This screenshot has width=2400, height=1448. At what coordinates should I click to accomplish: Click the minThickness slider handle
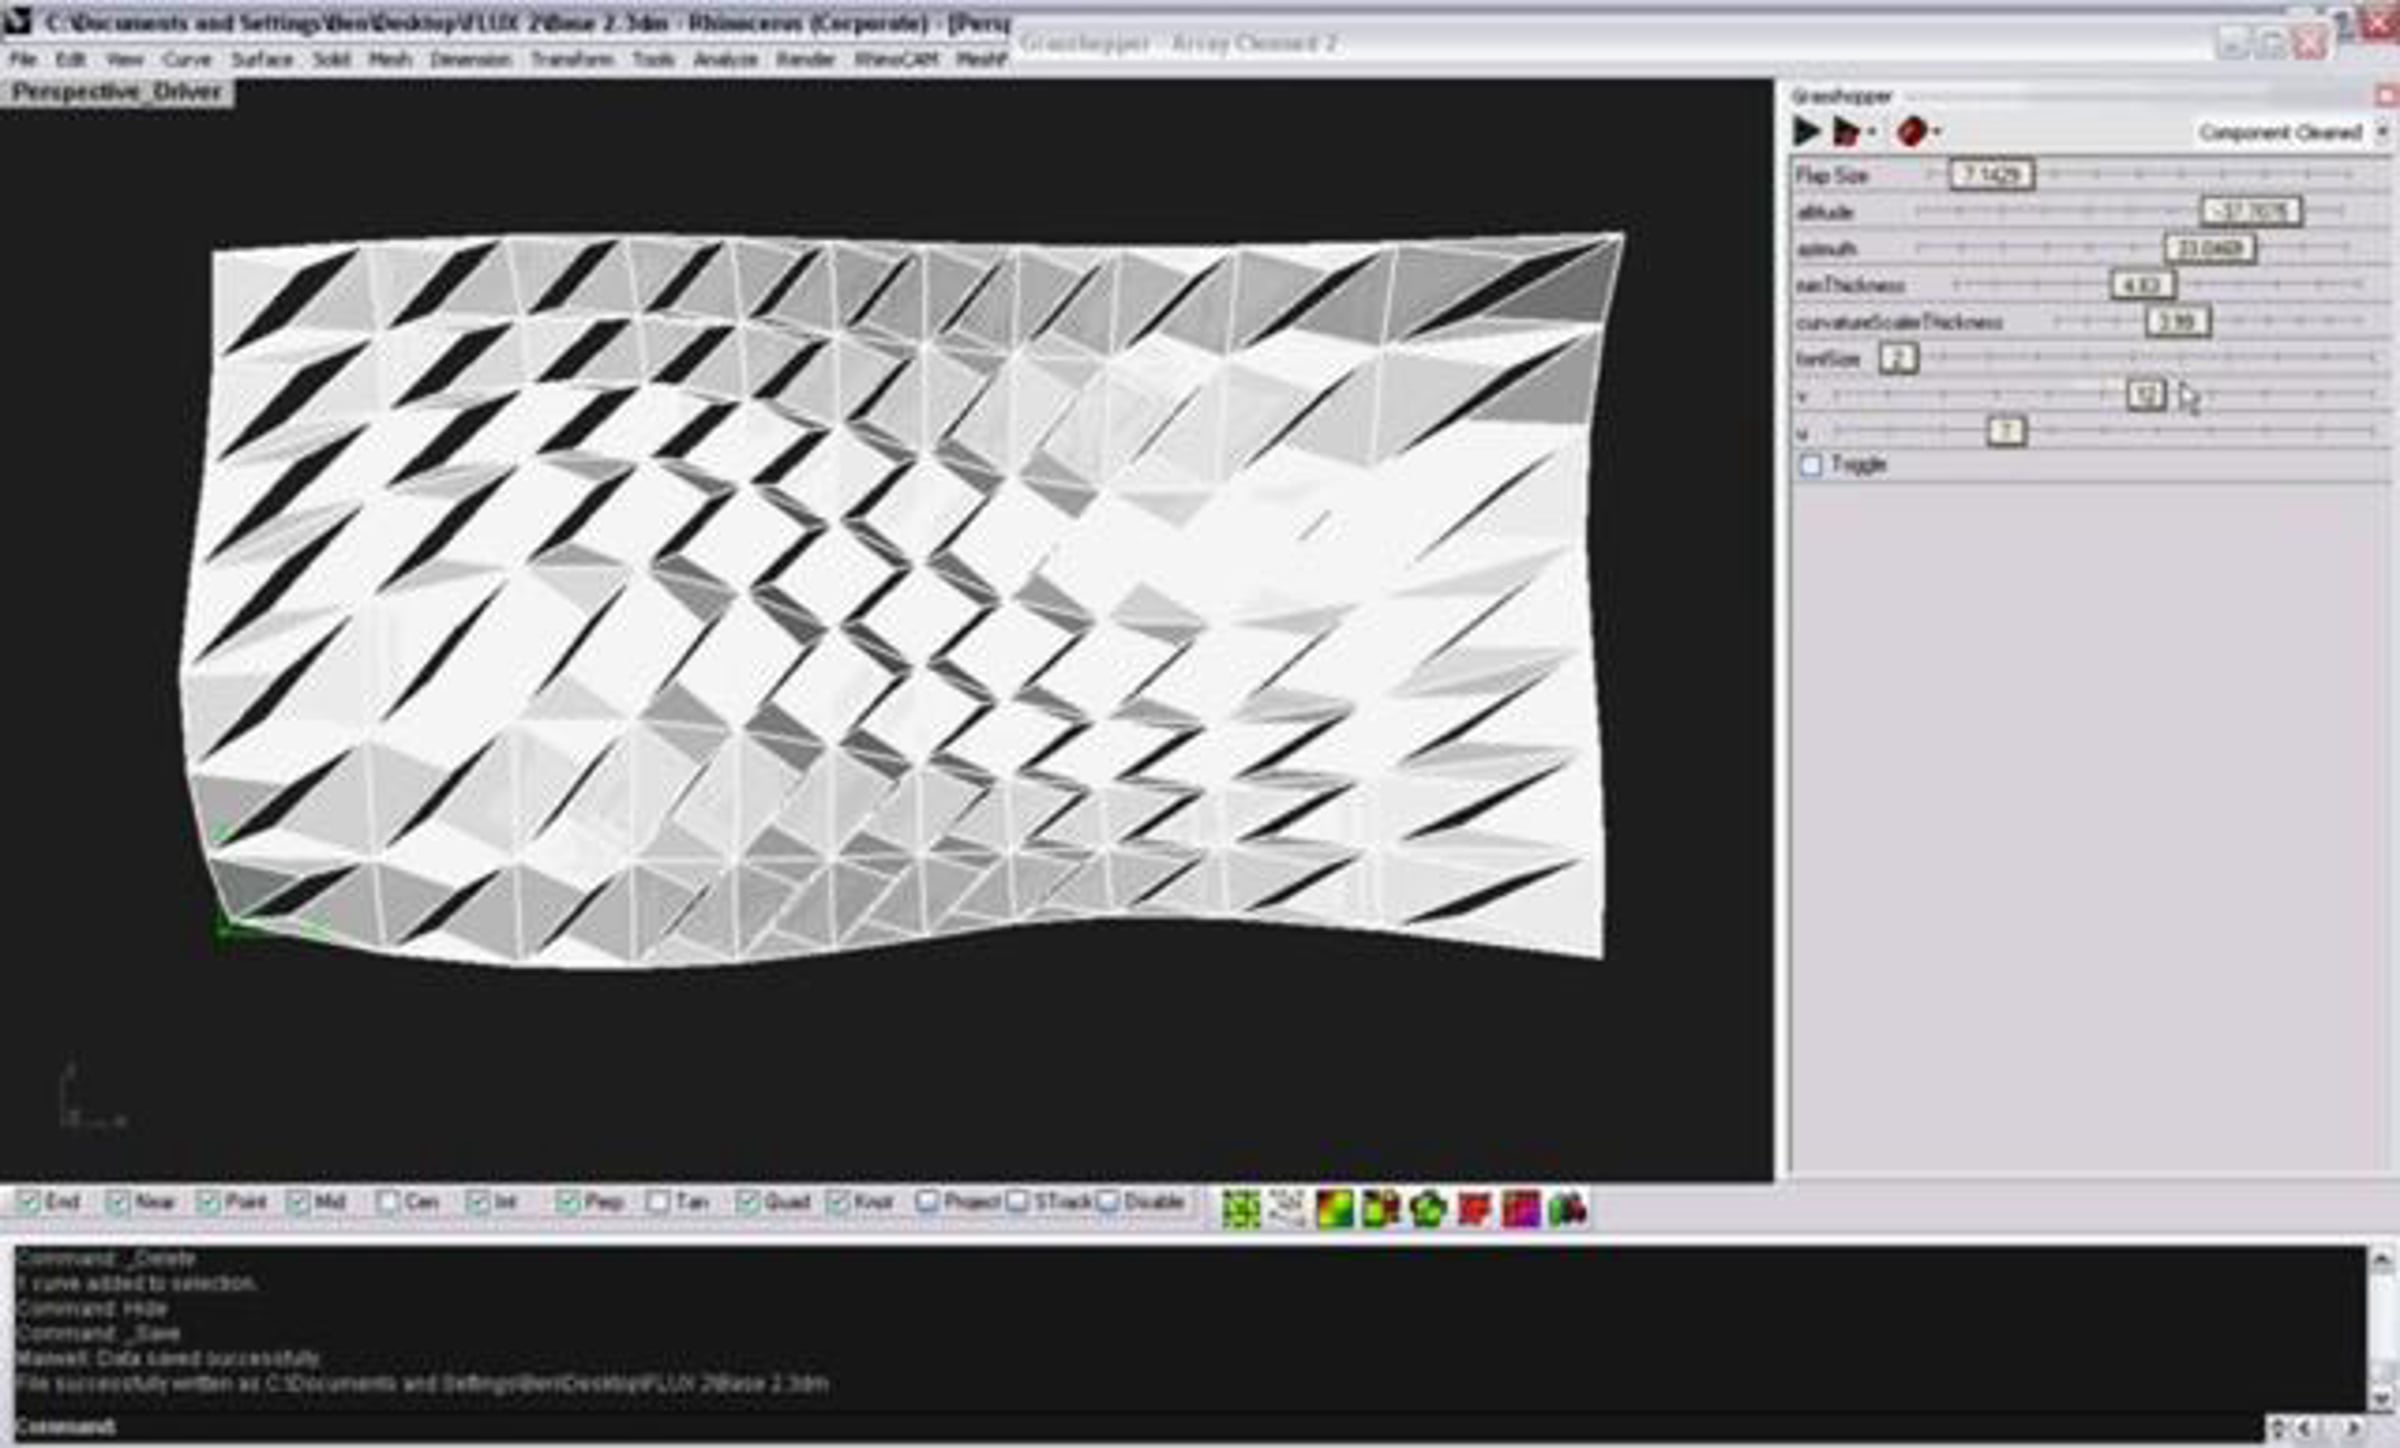pos(2142,285)
